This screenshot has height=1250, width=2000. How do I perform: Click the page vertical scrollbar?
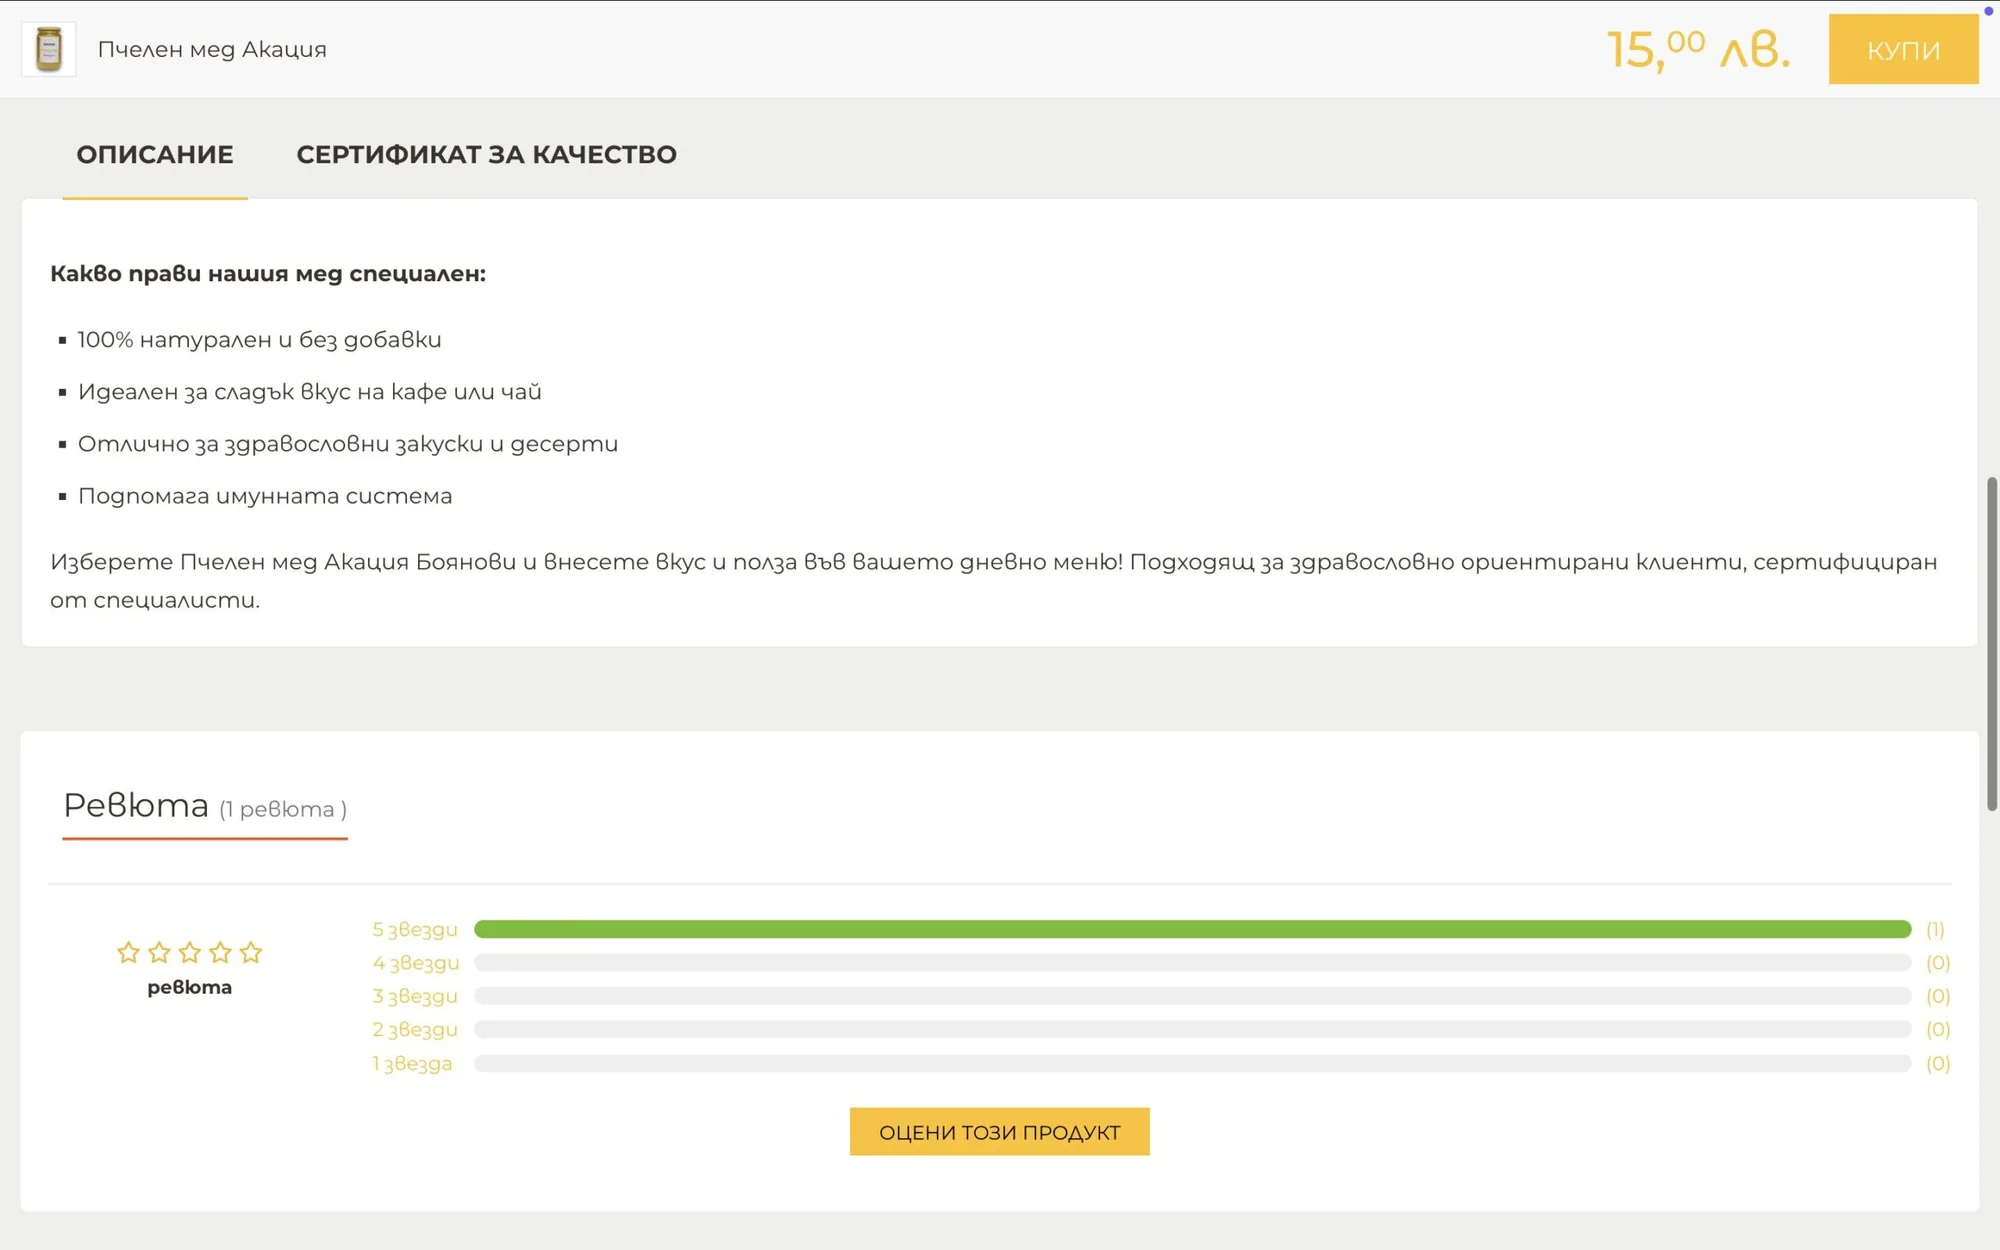click(1991, 644)
